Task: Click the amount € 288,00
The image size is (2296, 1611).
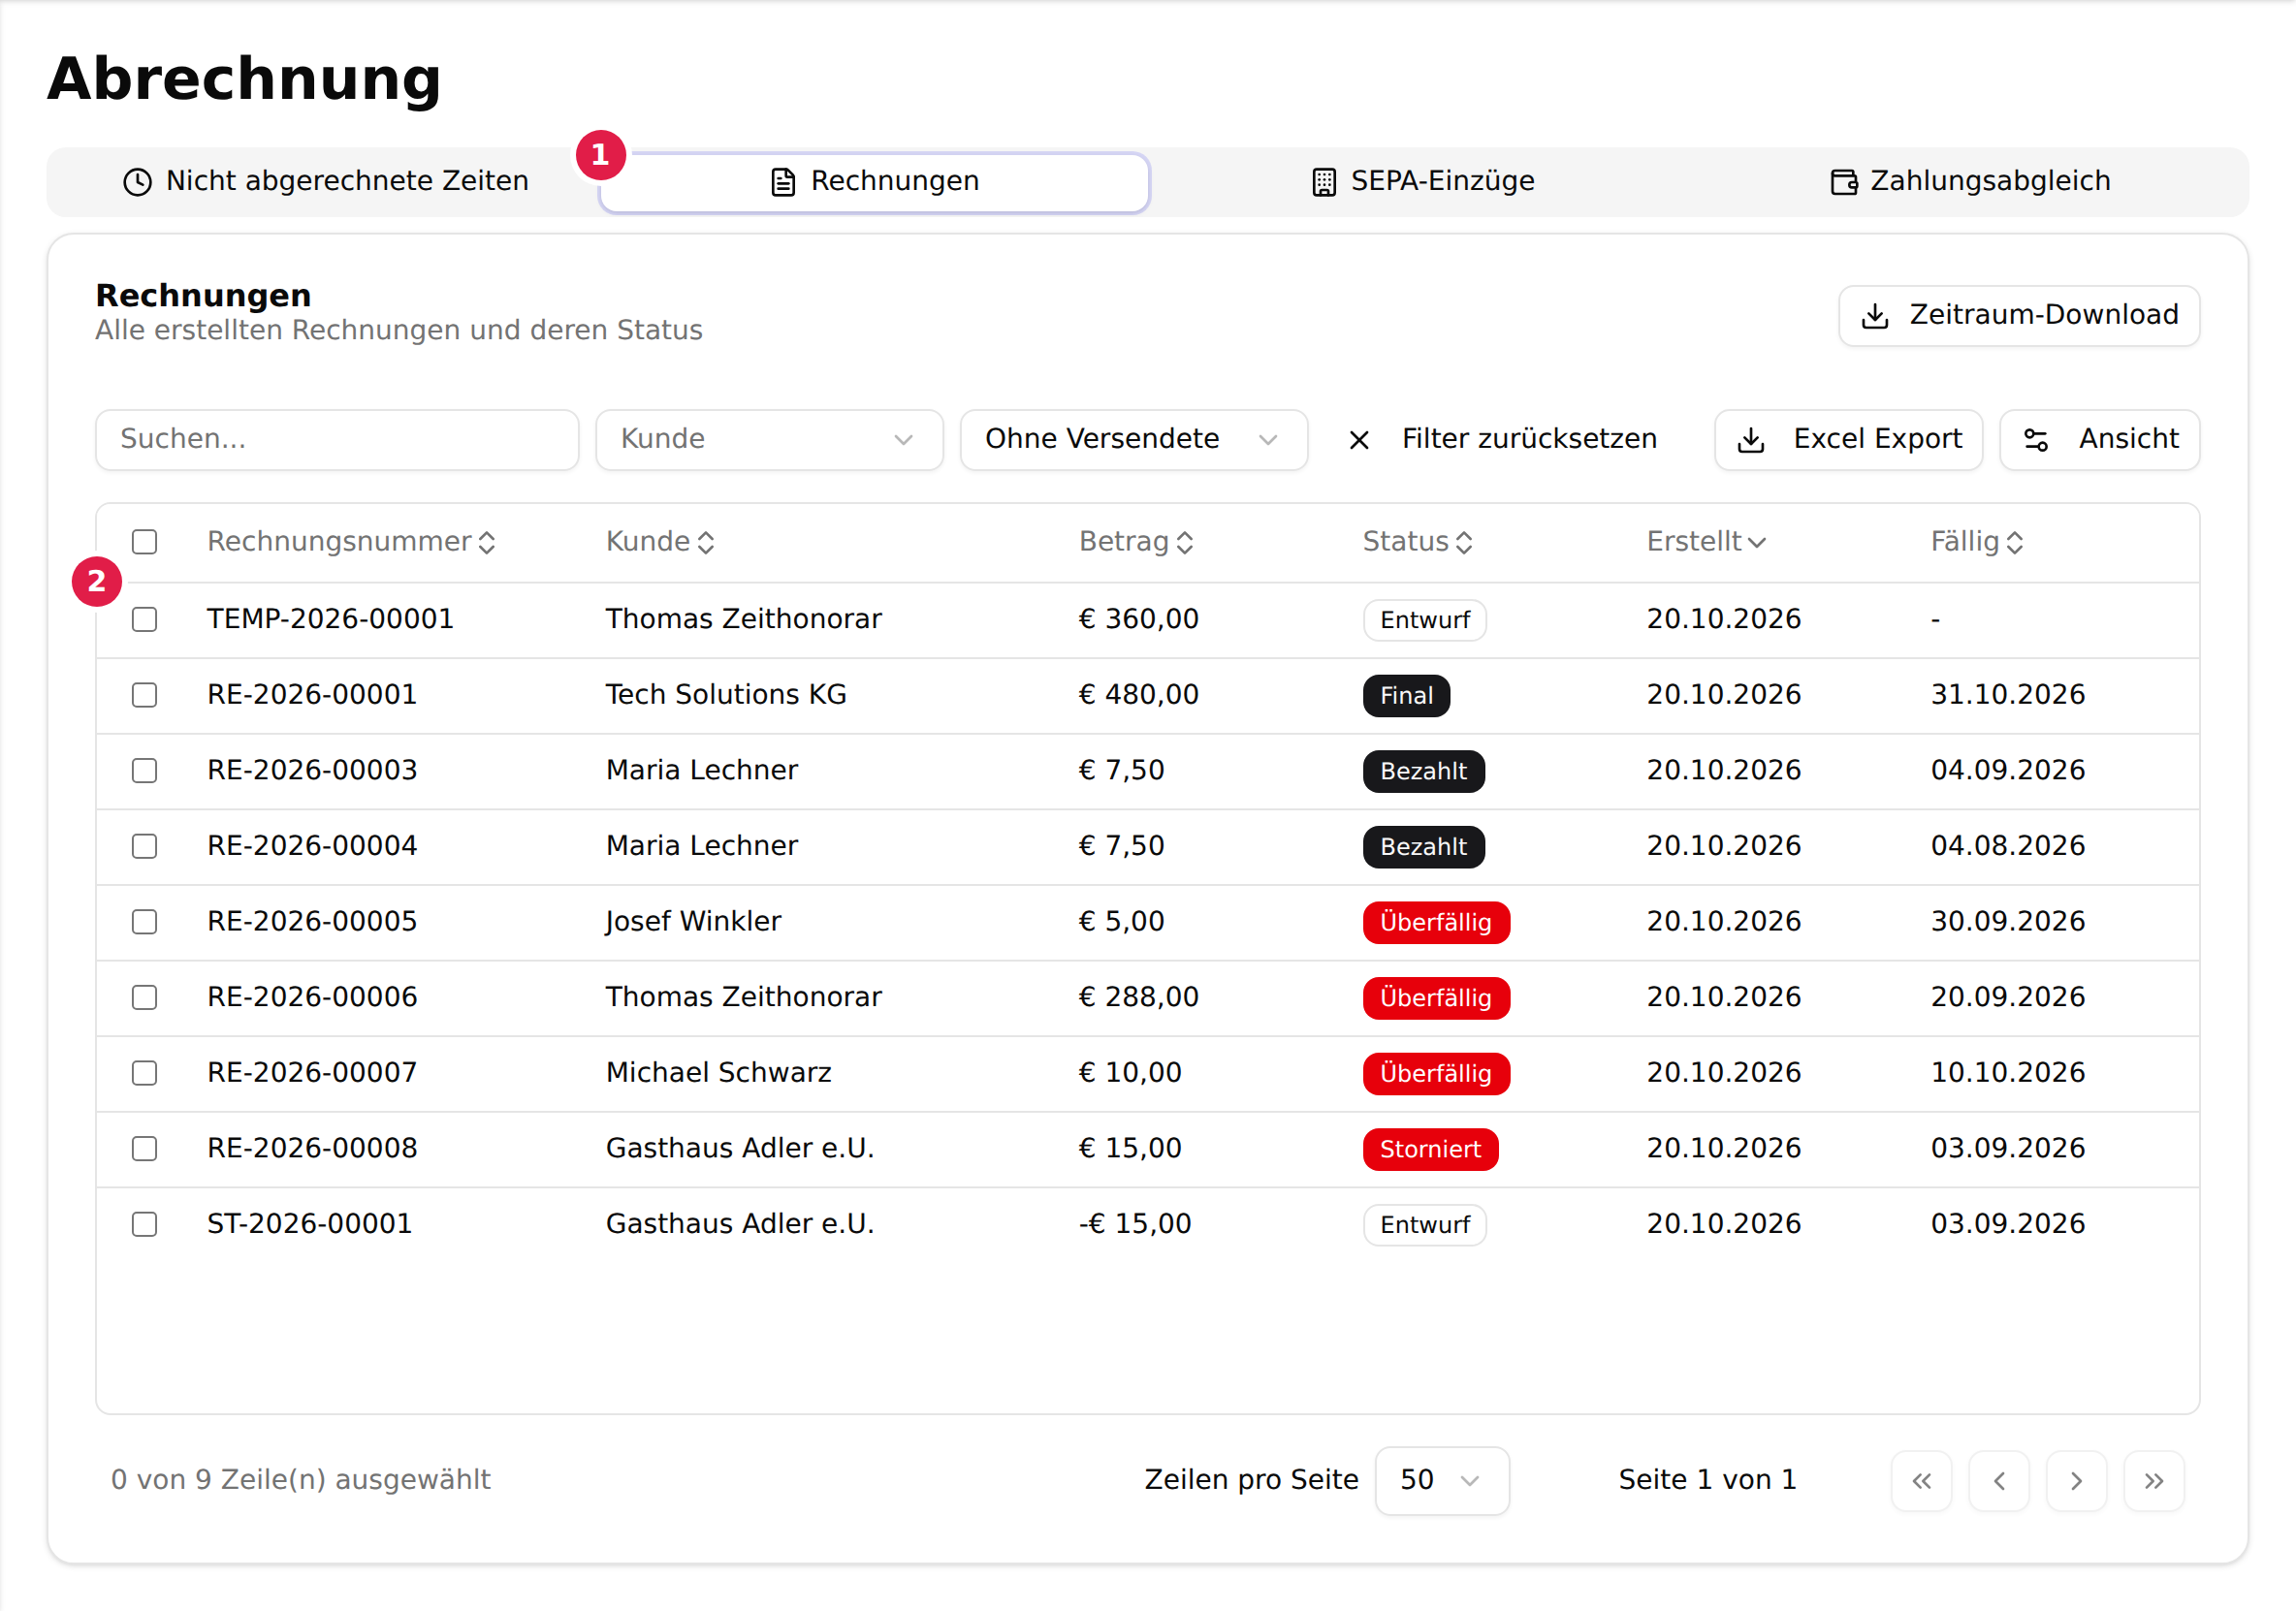Action: pos(1138,997)
